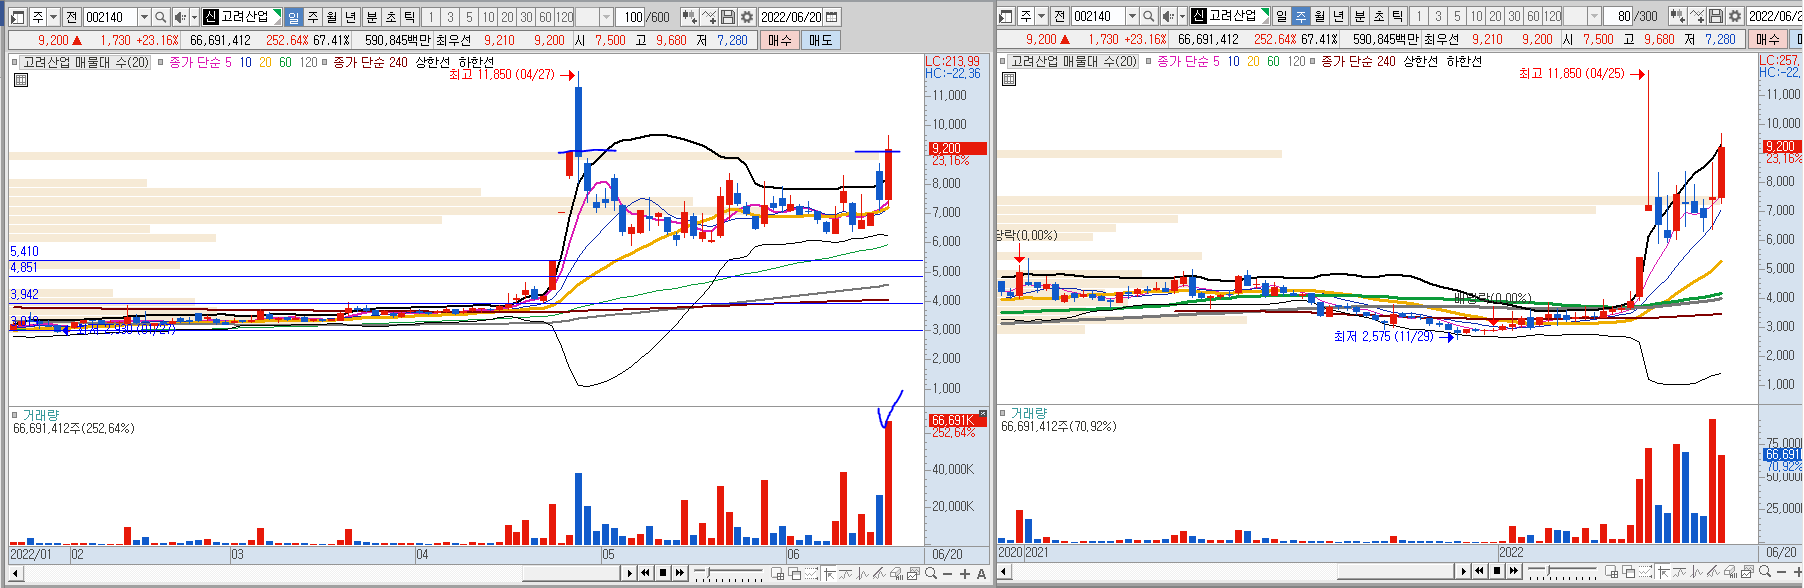
Task: Click the zoom magnifier in left chart bottom toolbar
Action: pos(931,573)
